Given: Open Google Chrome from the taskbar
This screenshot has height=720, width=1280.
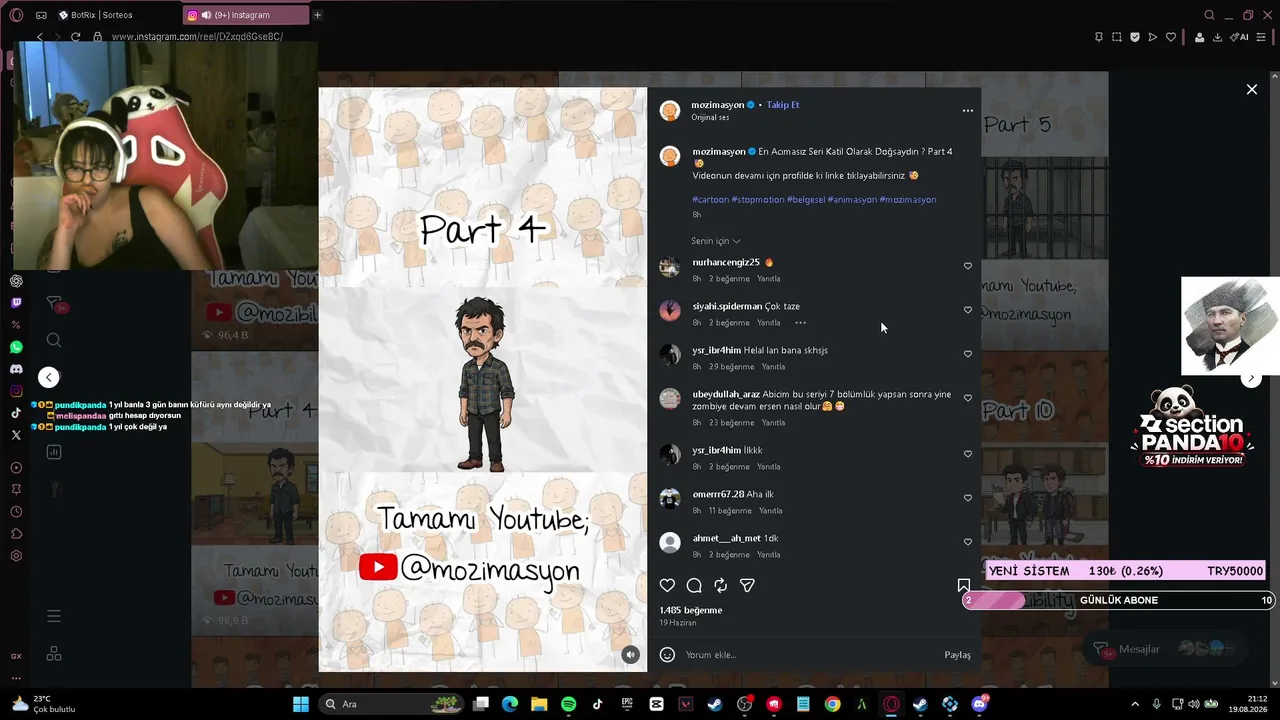Looking at the screenshot, I should click(x=832, y=704).
